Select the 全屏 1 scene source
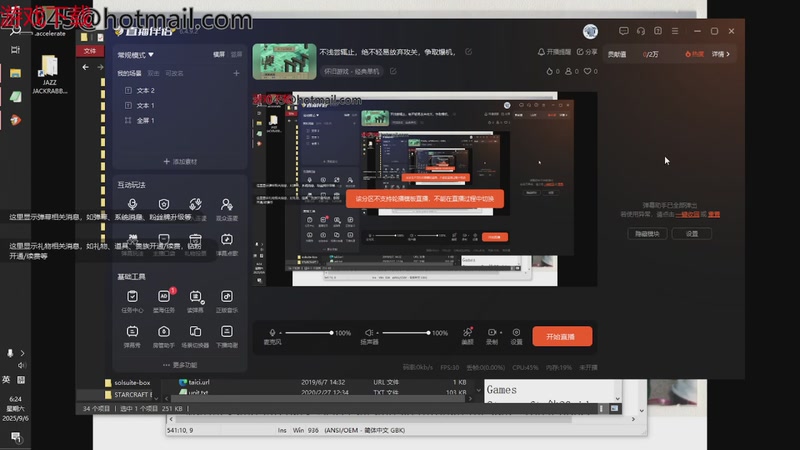 pyautogui.click(x=145, y=120)
